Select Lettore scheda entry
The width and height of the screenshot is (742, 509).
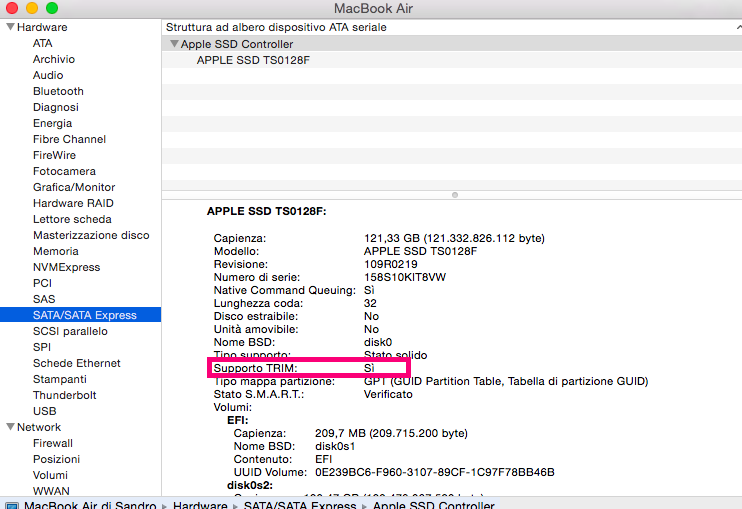coord(72,219)
